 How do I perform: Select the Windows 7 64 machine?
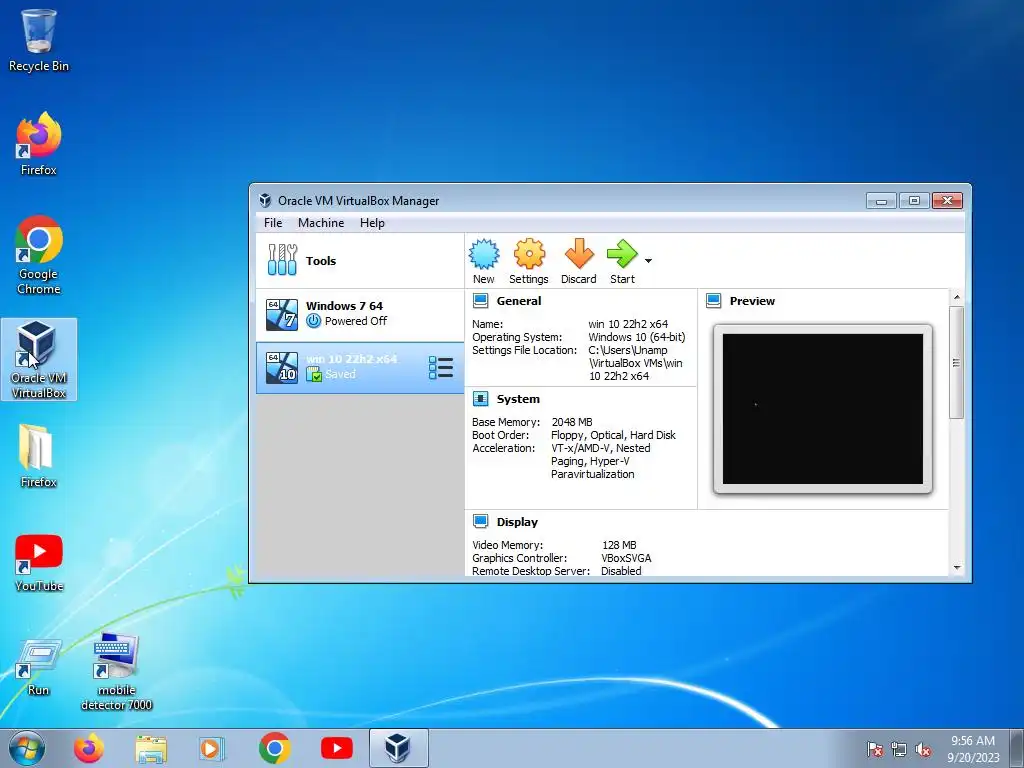360,314
